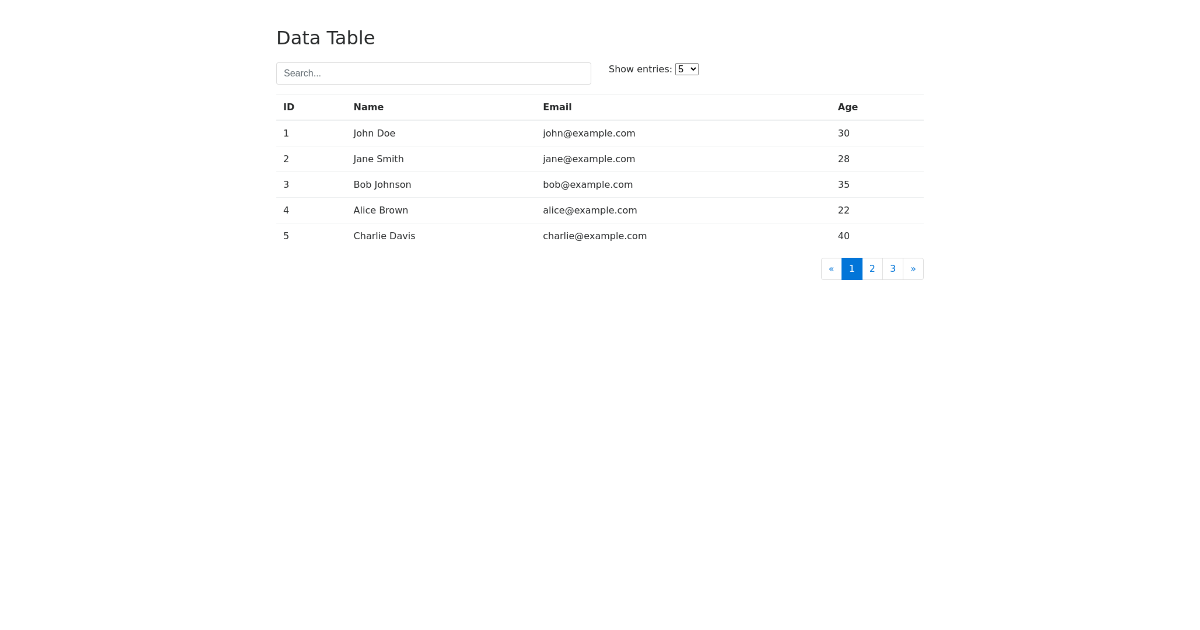Jump to page 3 of table

[x=893, y=269]
